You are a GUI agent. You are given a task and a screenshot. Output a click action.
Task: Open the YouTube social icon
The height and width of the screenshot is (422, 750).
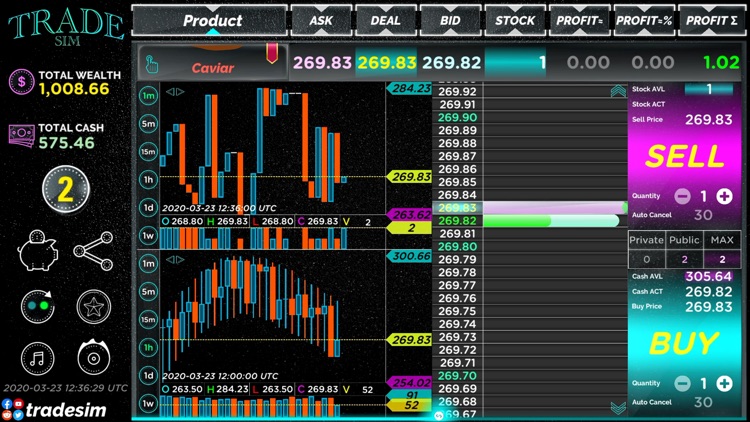click(x=18, y=404)
